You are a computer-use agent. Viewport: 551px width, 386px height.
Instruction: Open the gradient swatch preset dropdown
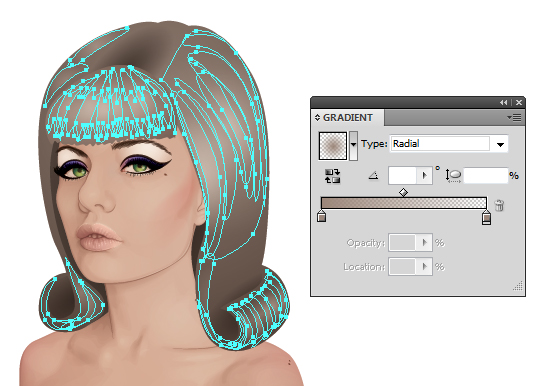click(353, 146)
